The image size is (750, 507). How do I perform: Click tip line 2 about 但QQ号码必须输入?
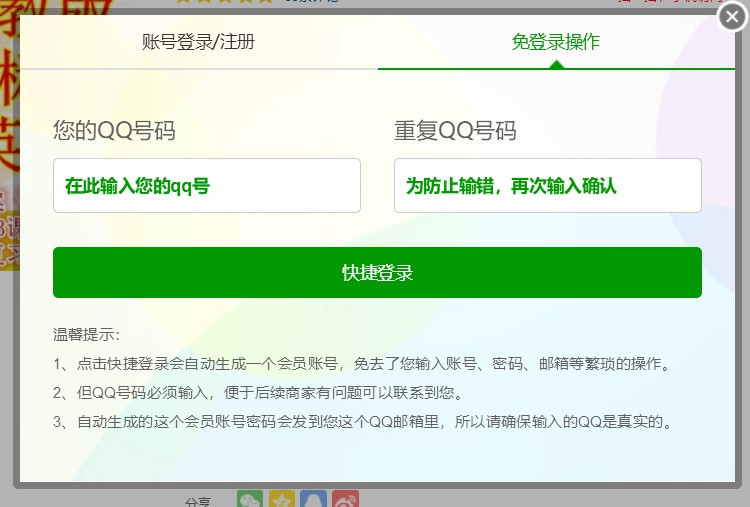click(x=258, y=393)
